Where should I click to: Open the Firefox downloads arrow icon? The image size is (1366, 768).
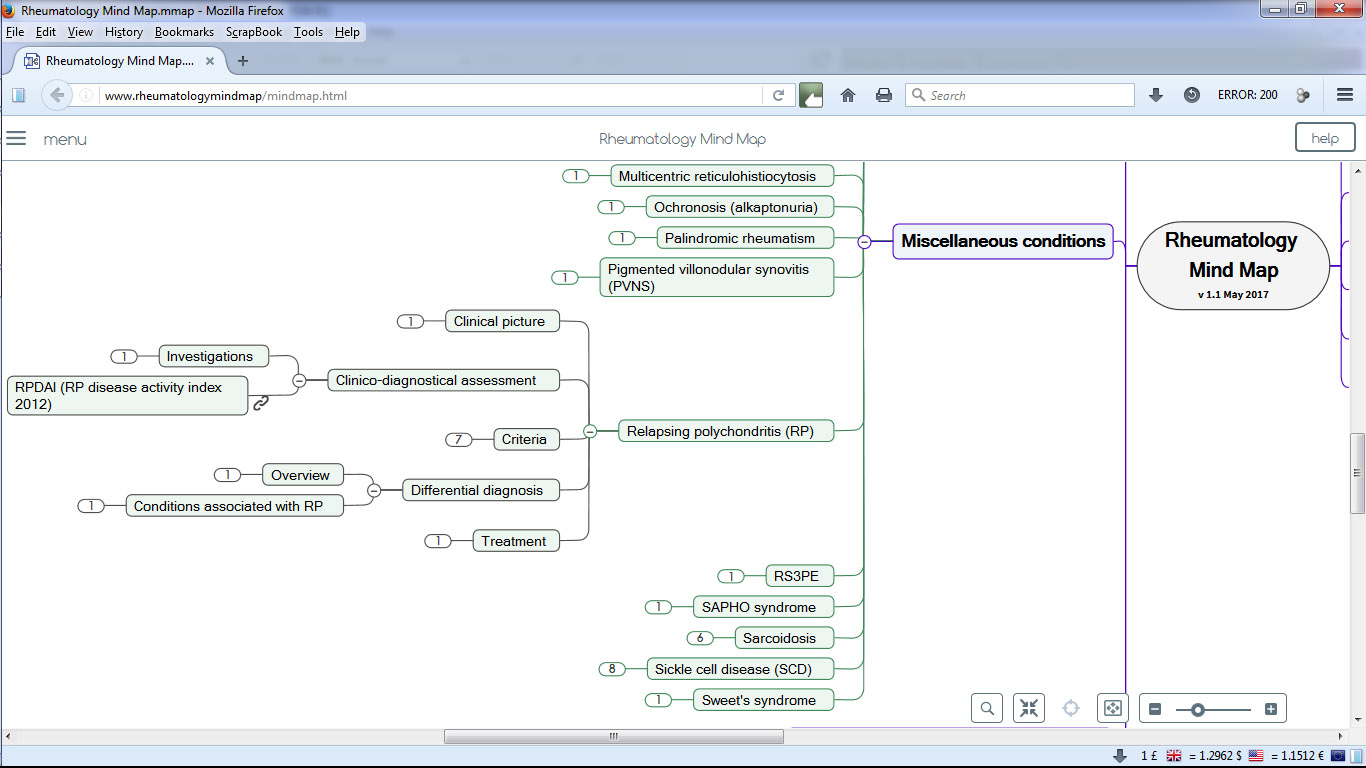[x=1156, y=95]
